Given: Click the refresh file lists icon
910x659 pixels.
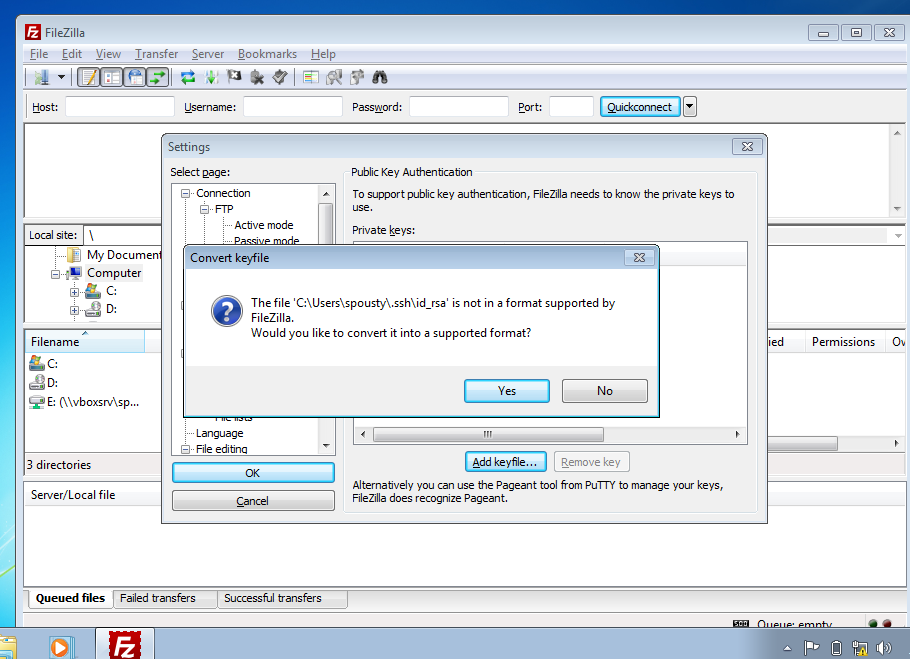Looking at the screenshot, I should point(188,77).
